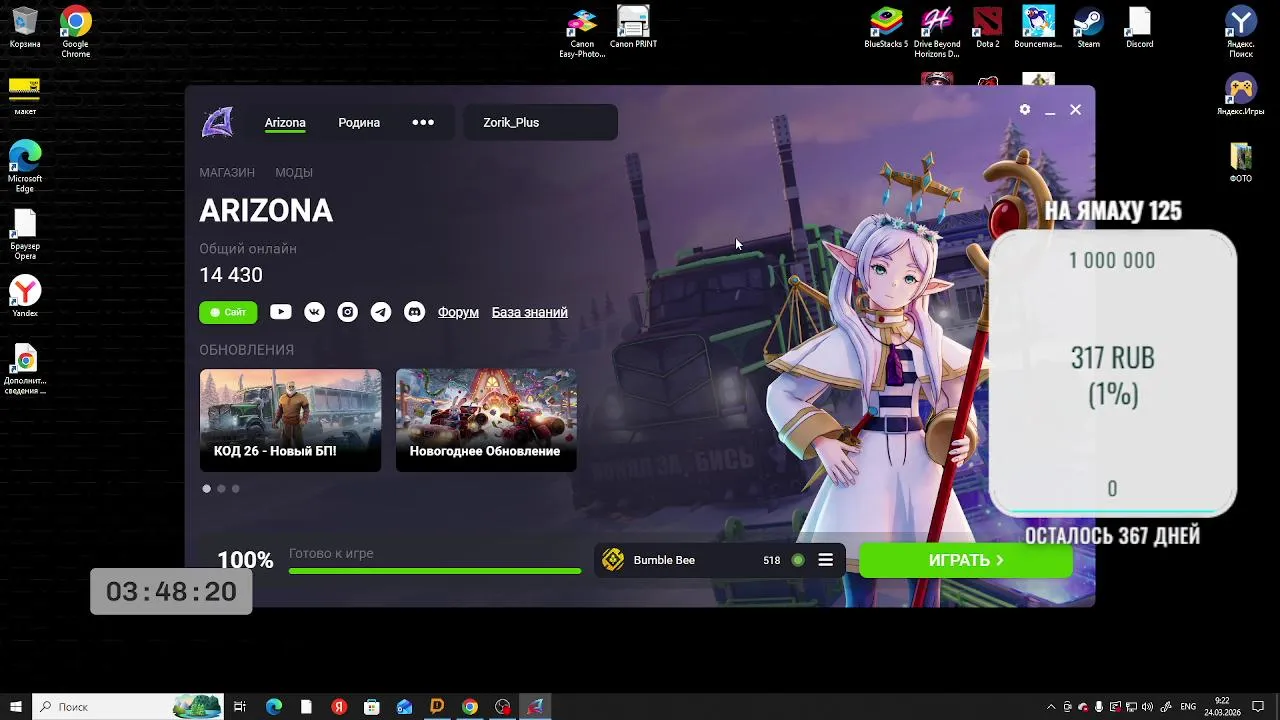The height and width of the screenshot is (720, 1280).
Task: Open Windows Start menu
Action: coord(16,707)
